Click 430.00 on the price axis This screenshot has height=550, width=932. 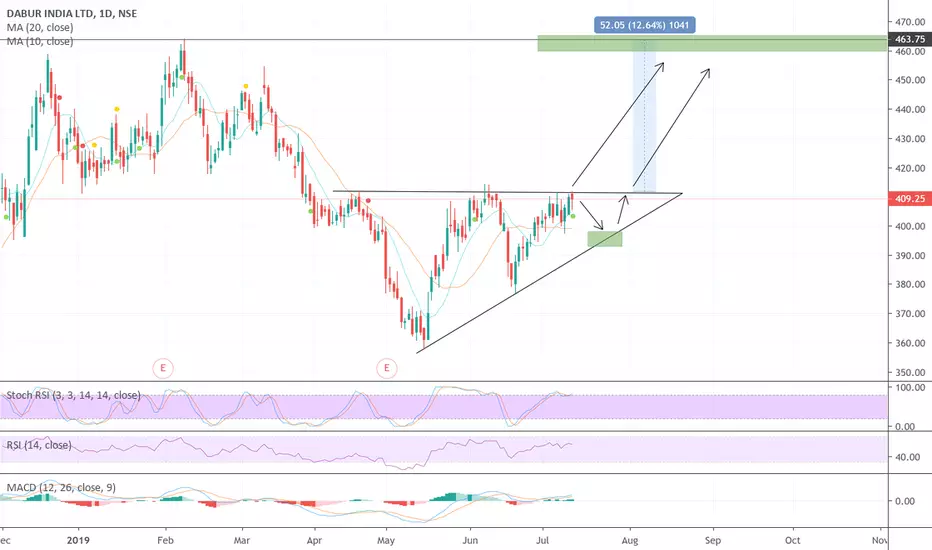(x=909, y=139)
